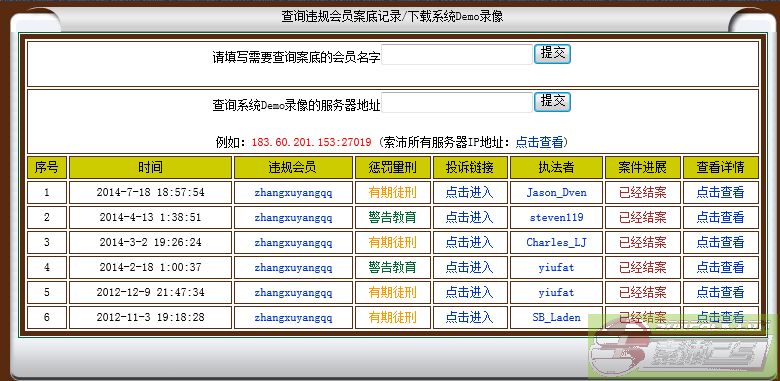The image size is (780, 381).
Task: Click the member name query input field
Action: point(457,55)
